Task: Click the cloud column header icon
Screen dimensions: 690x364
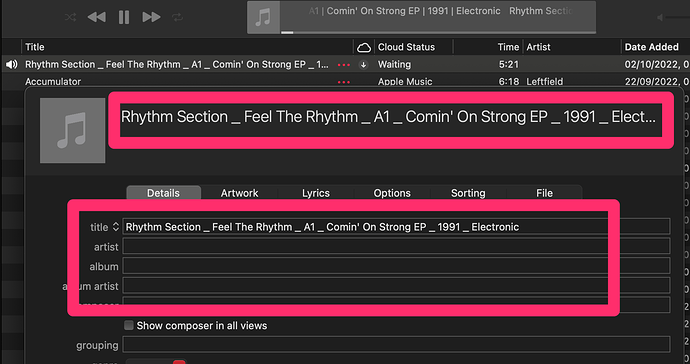Action: tap(363, 47)
